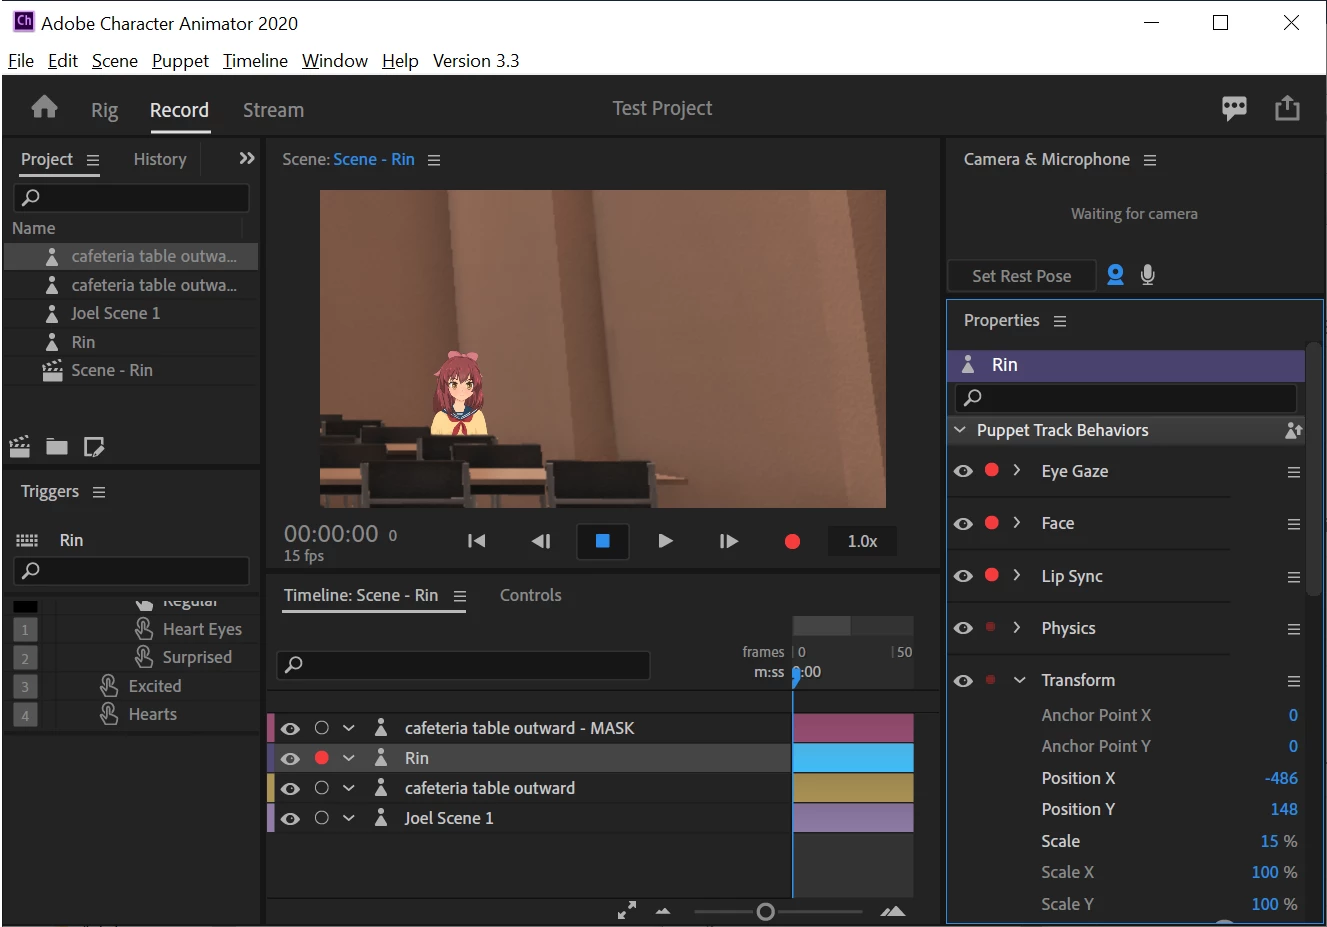The height and width of the screenshot is (927, 1327).
Task: Open Eye Gaze behavior menu icon
Action: 1294,472
